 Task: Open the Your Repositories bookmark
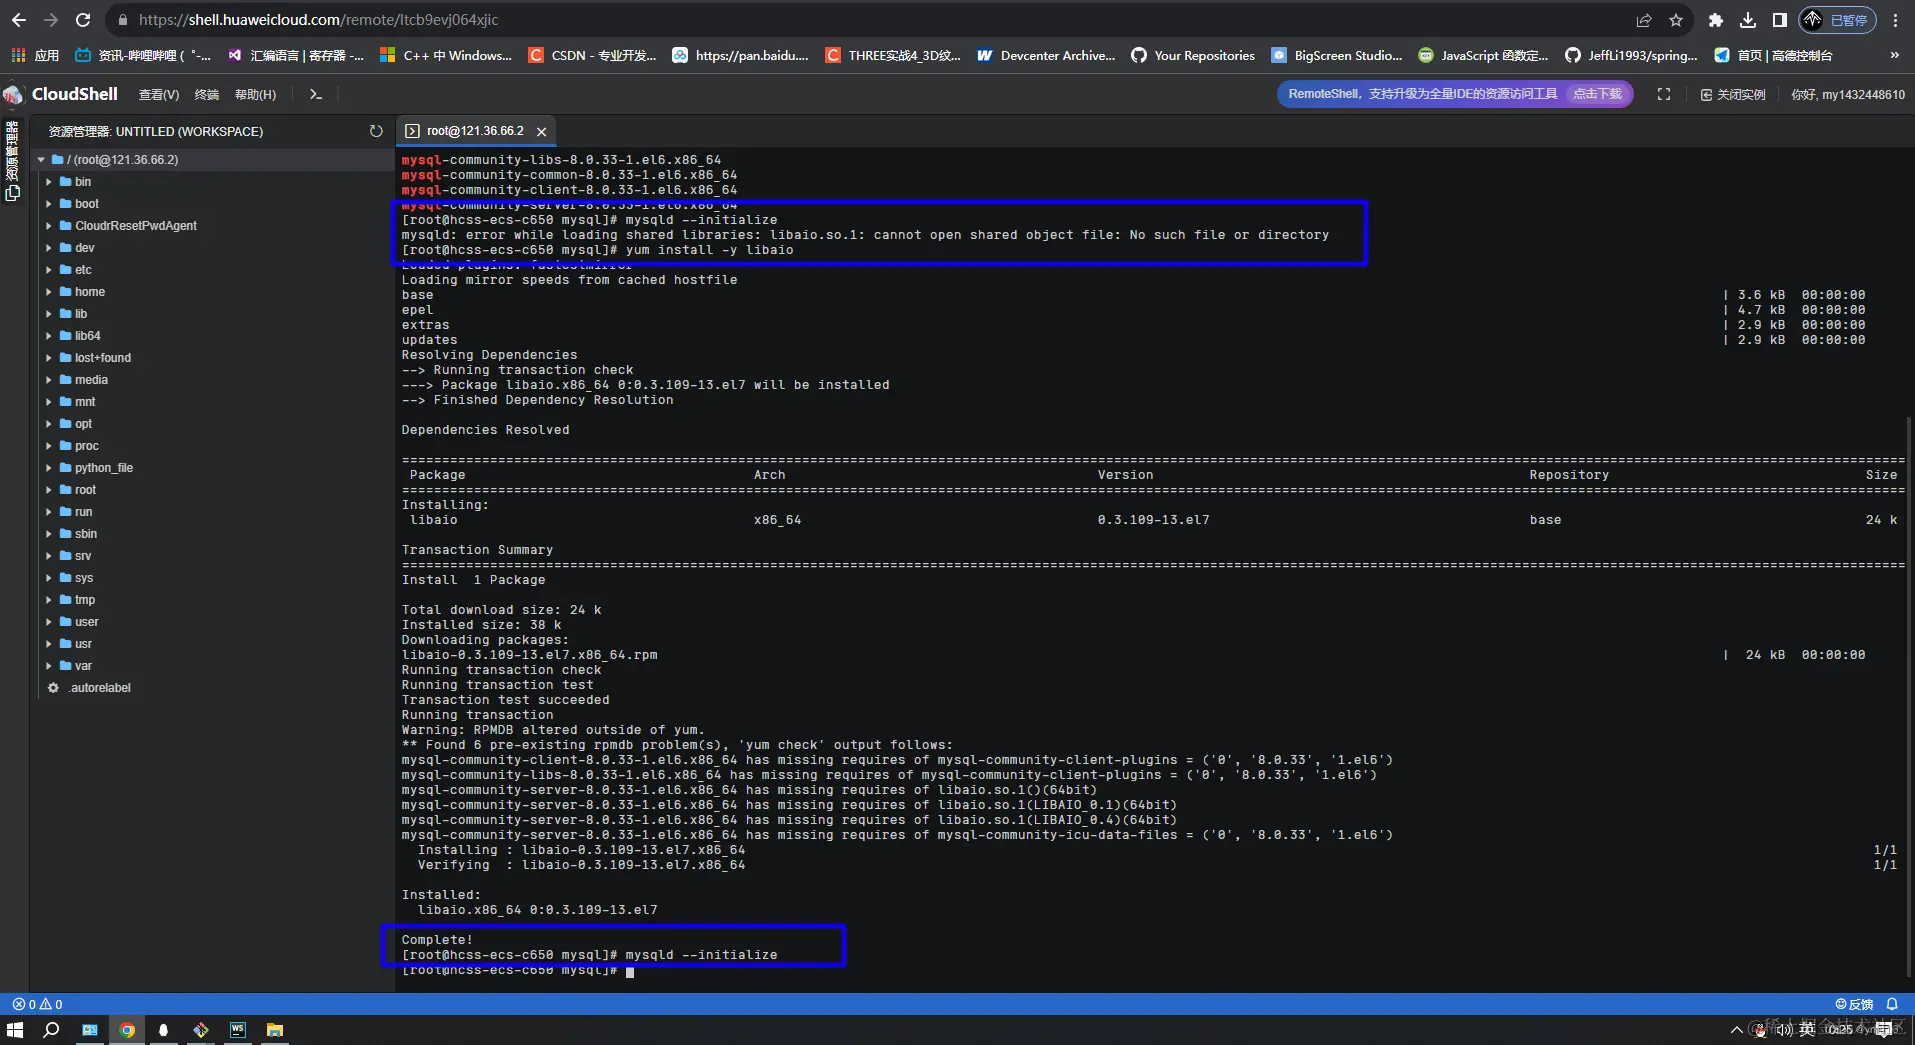(1193, 55)
